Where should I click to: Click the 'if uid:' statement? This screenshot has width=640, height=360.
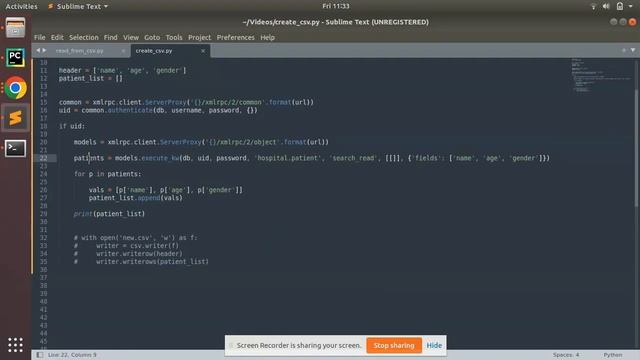(x=72, y=126)
